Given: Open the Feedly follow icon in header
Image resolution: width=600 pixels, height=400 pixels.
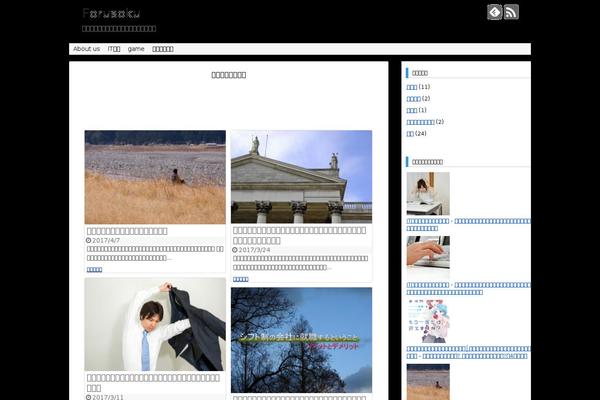Looking at the screenshot, I should 494,12.
